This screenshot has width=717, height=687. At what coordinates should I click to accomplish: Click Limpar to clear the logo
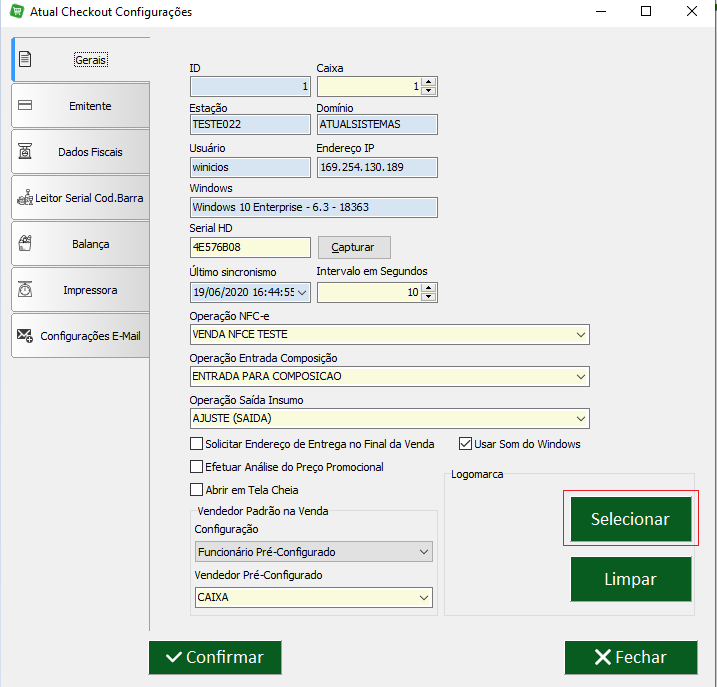coord(631,579)
